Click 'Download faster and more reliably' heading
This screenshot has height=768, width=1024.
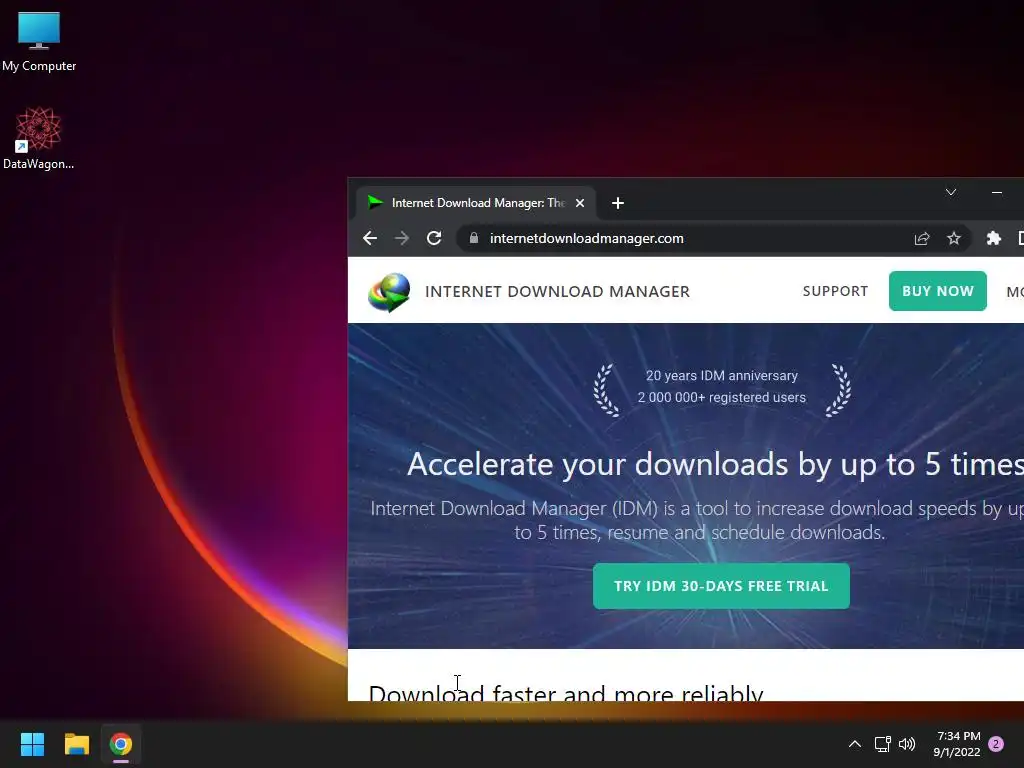[x=566, y=692]
